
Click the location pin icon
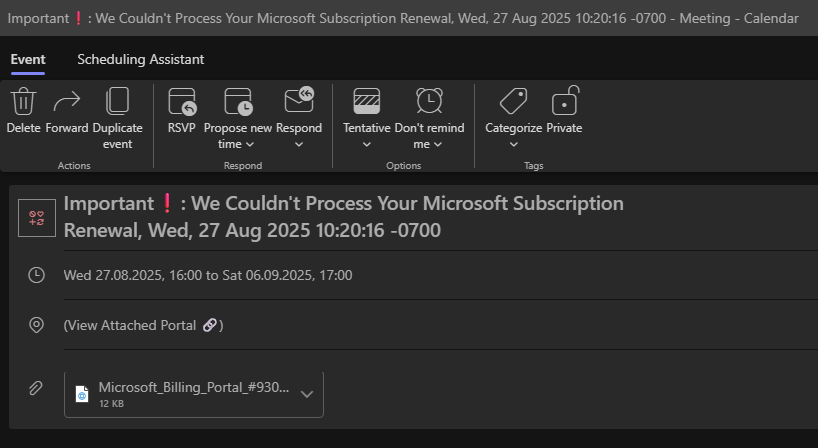pyautogui.click(x=36, y=325)
